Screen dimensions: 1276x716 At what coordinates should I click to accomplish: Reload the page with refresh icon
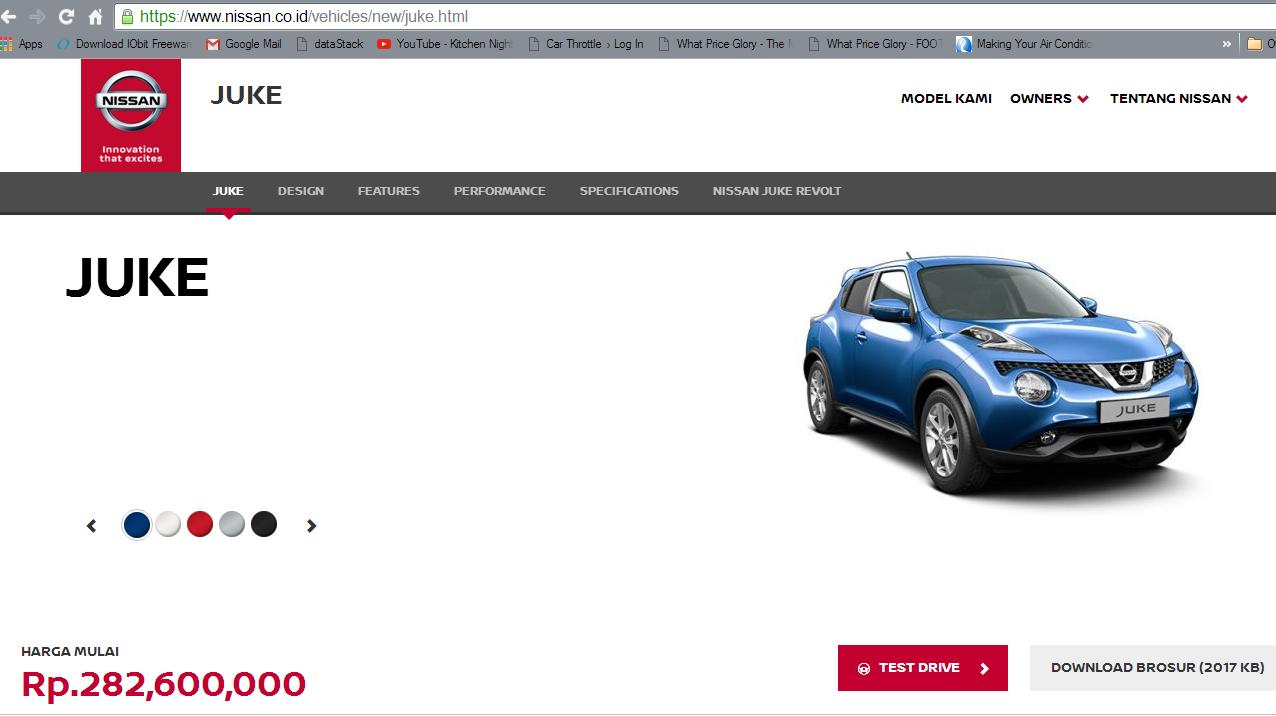click(x=66, y=16)
